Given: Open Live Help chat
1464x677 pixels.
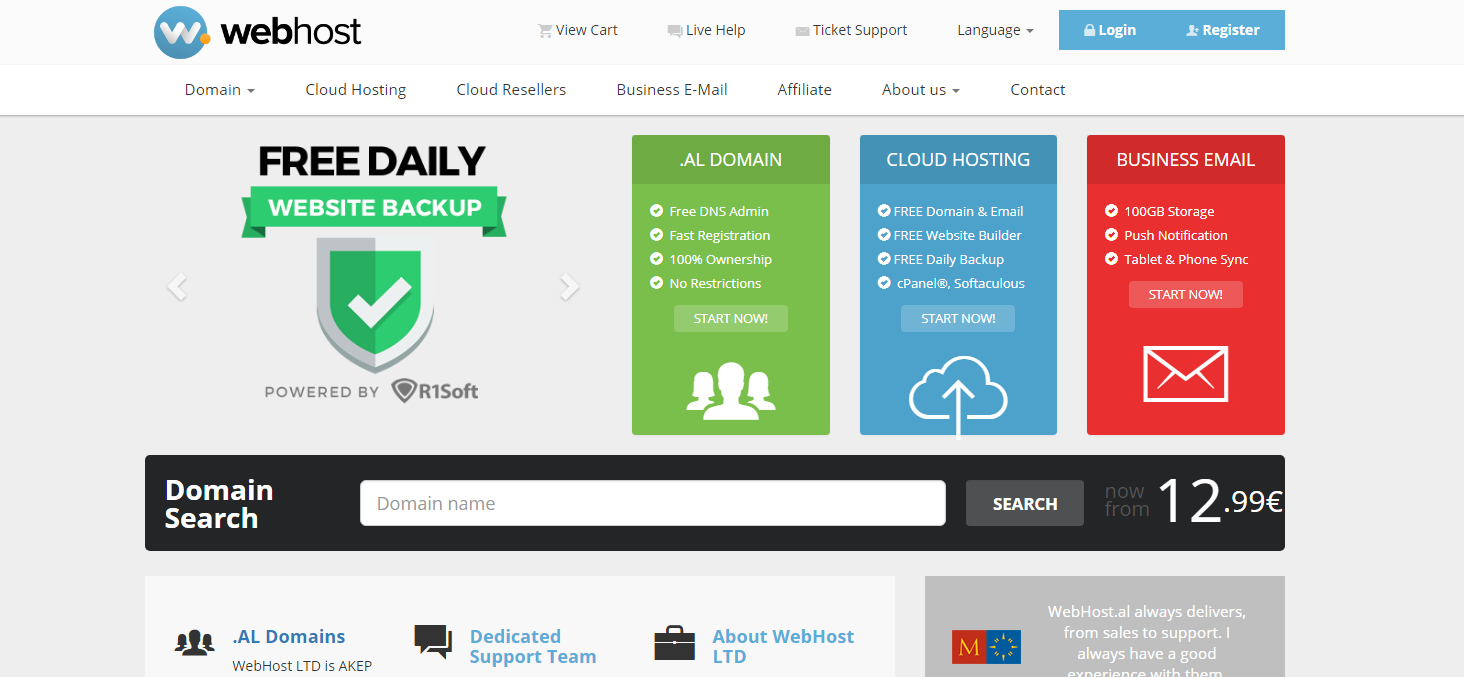Looking at the screenshot, I should pyautogui.click(x=706, y=30).
